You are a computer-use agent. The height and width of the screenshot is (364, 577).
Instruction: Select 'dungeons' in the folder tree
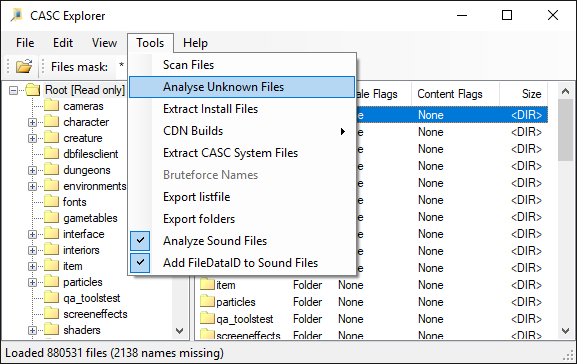click(87, 170)
